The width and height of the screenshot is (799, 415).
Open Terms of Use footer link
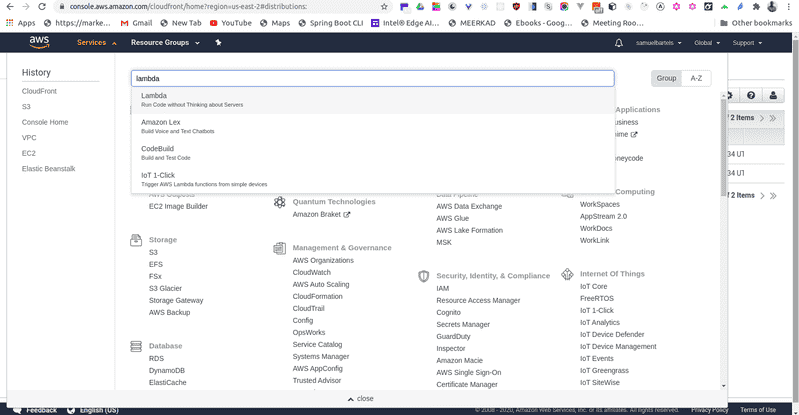[758, 410]
